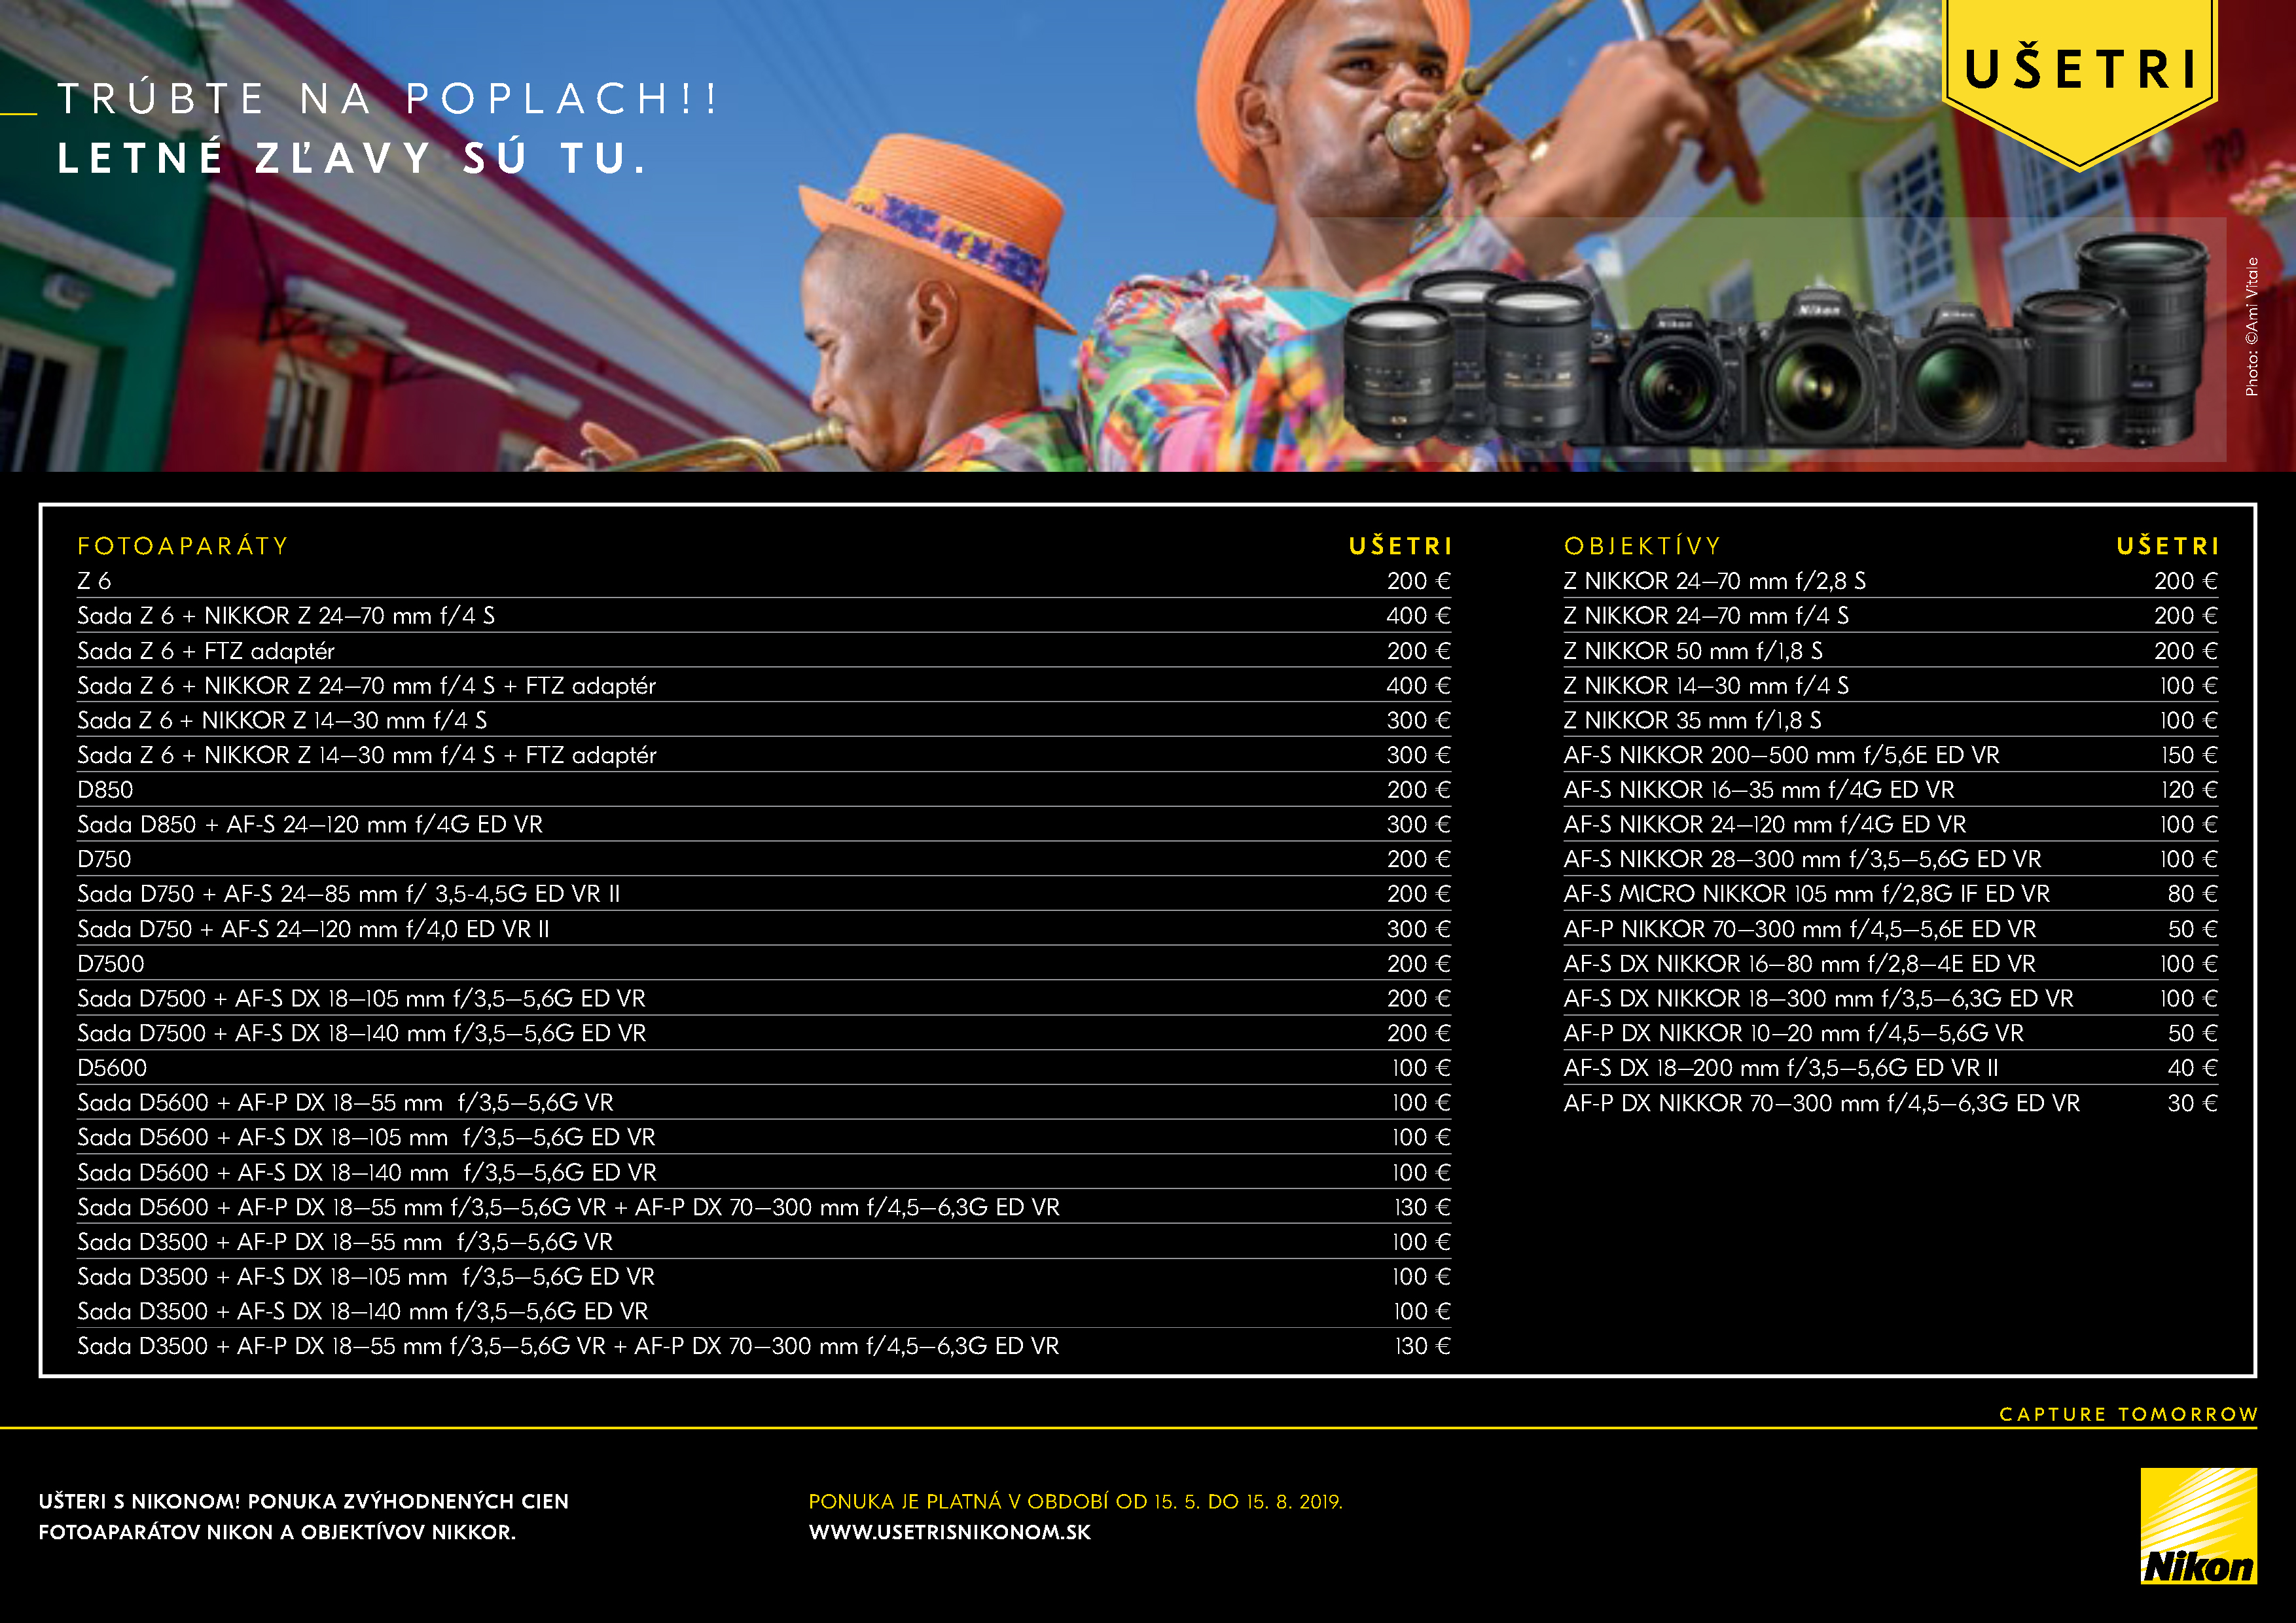Click 'Sada D7500 + AF-S DX 18–105 mm' row
The width and height of the screenshot is (2296, 1623).
[x=764, y=999]
